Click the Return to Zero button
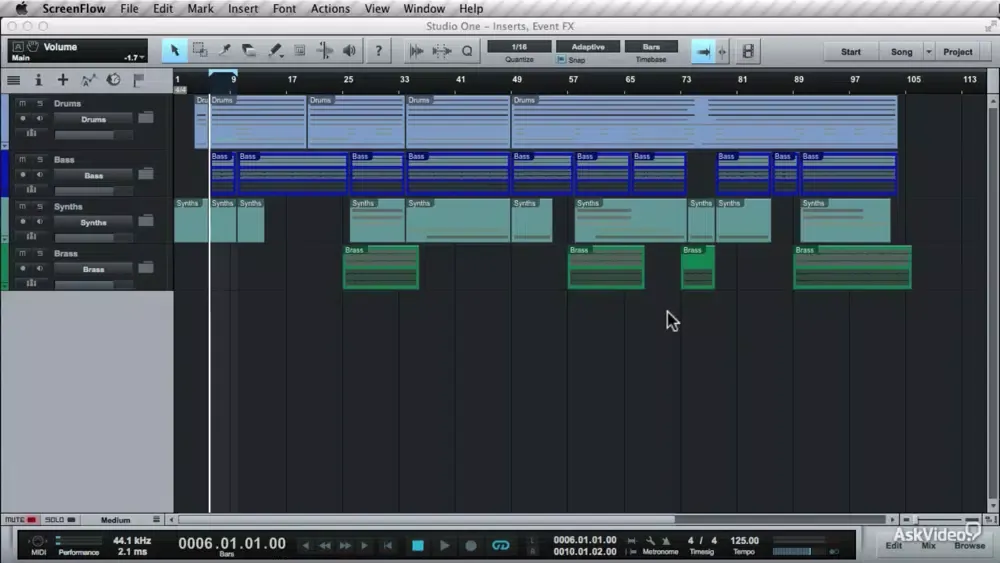Viewport: 1000px width, 563px height. click(388, 546)
